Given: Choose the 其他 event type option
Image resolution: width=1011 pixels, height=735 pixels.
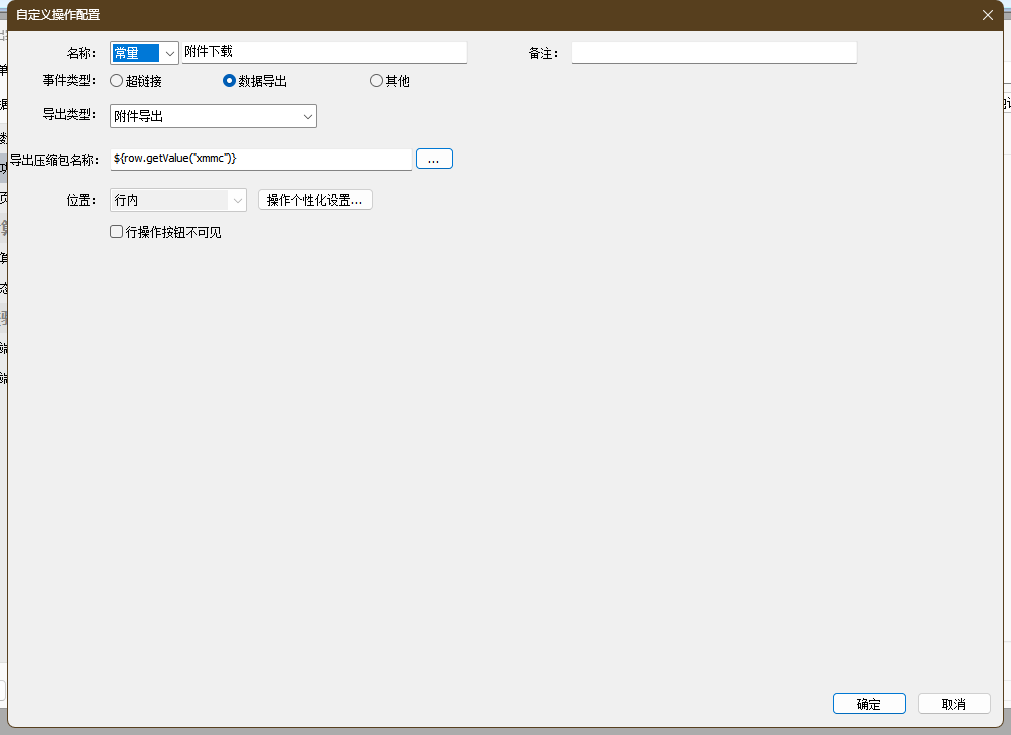Looking at the screenshot, I should click(376, 81).
